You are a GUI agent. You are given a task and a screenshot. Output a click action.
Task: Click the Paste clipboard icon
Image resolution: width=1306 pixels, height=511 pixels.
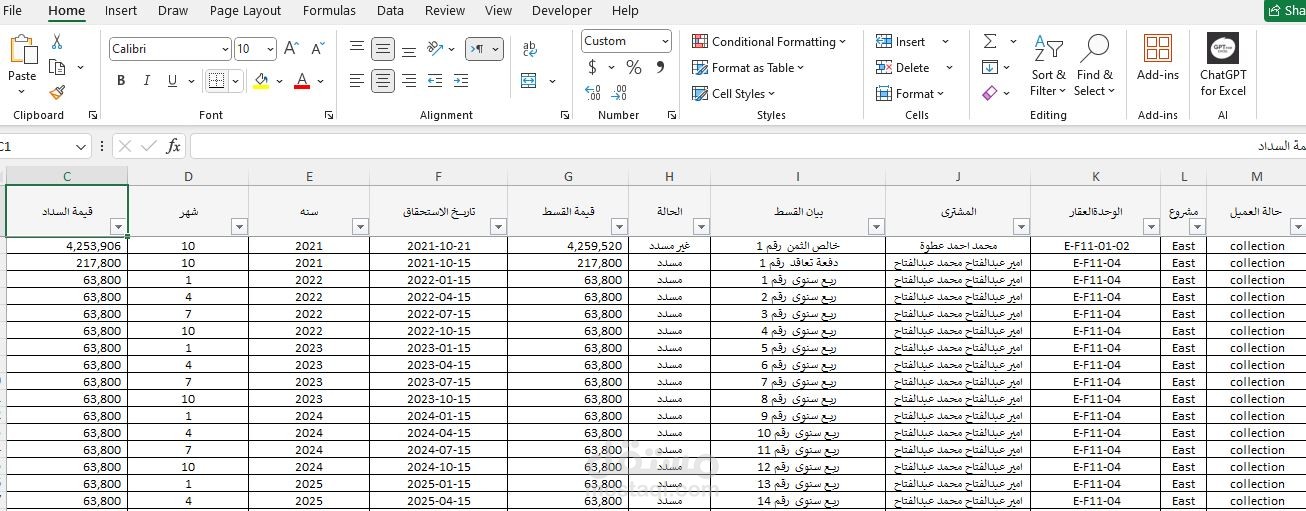22,50
